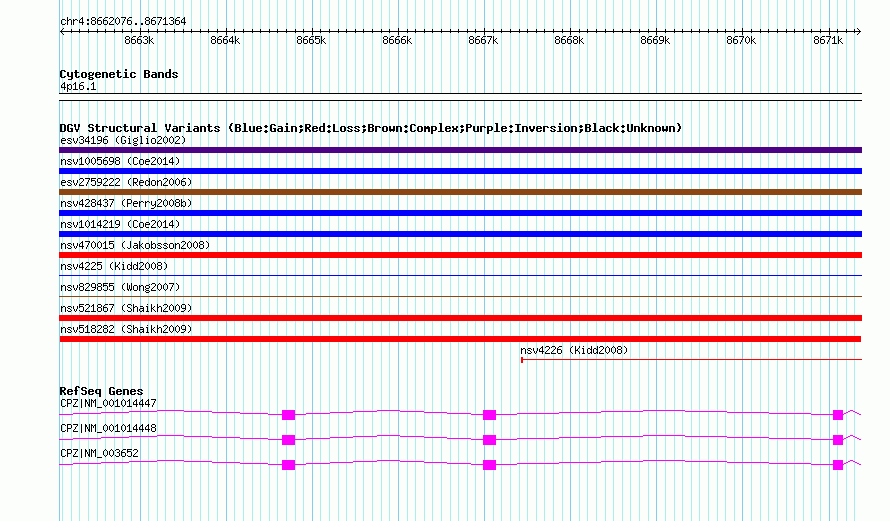Click the nsv4225 (Kidd2008) label
890x521 pixels.
(114, 266)
